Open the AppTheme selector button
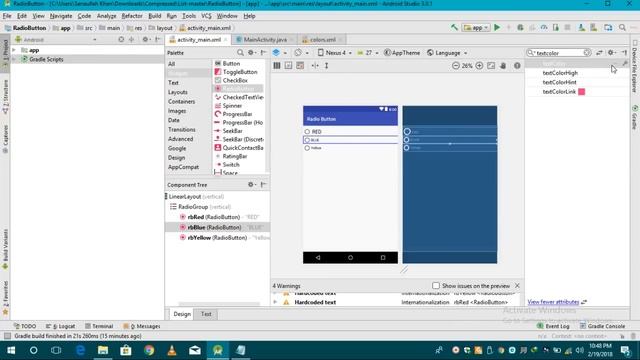Image resolution: width=640 pixels, height=360 pixels. [402, 53]
